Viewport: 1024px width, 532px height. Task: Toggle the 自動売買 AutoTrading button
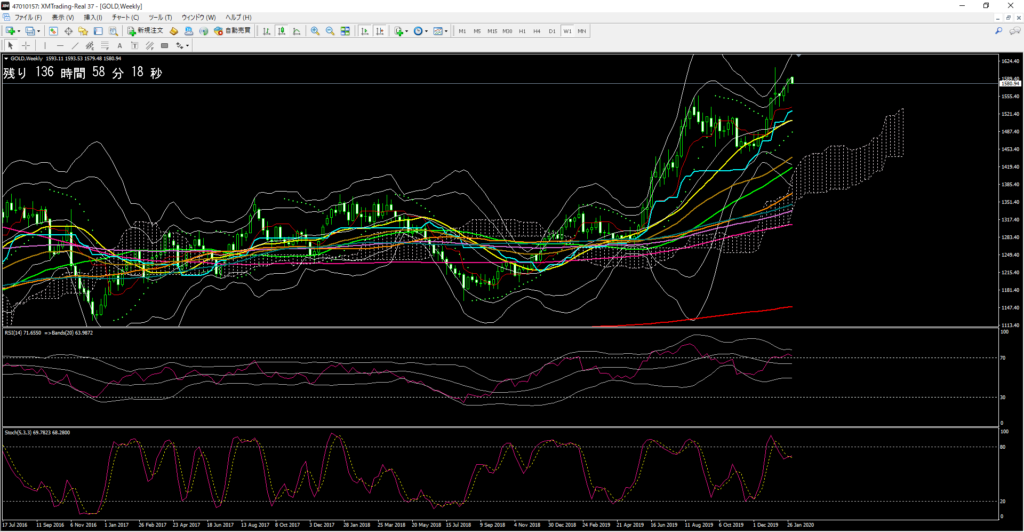click(232, 31)
